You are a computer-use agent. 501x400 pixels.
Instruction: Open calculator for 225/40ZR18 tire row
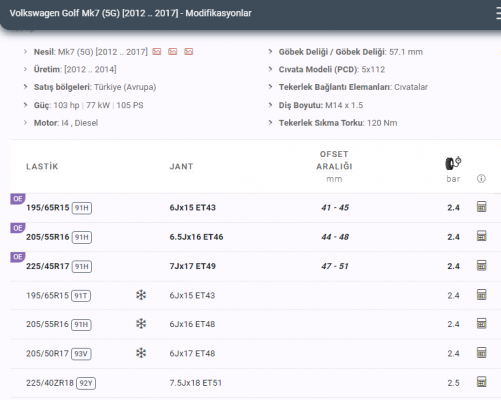(481, 382)
